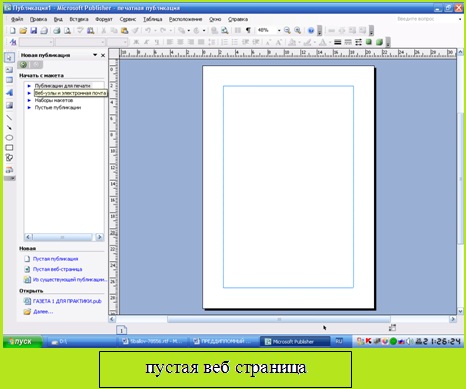
Task: Open the Таблица menu
Action: (x=153, y=19)
